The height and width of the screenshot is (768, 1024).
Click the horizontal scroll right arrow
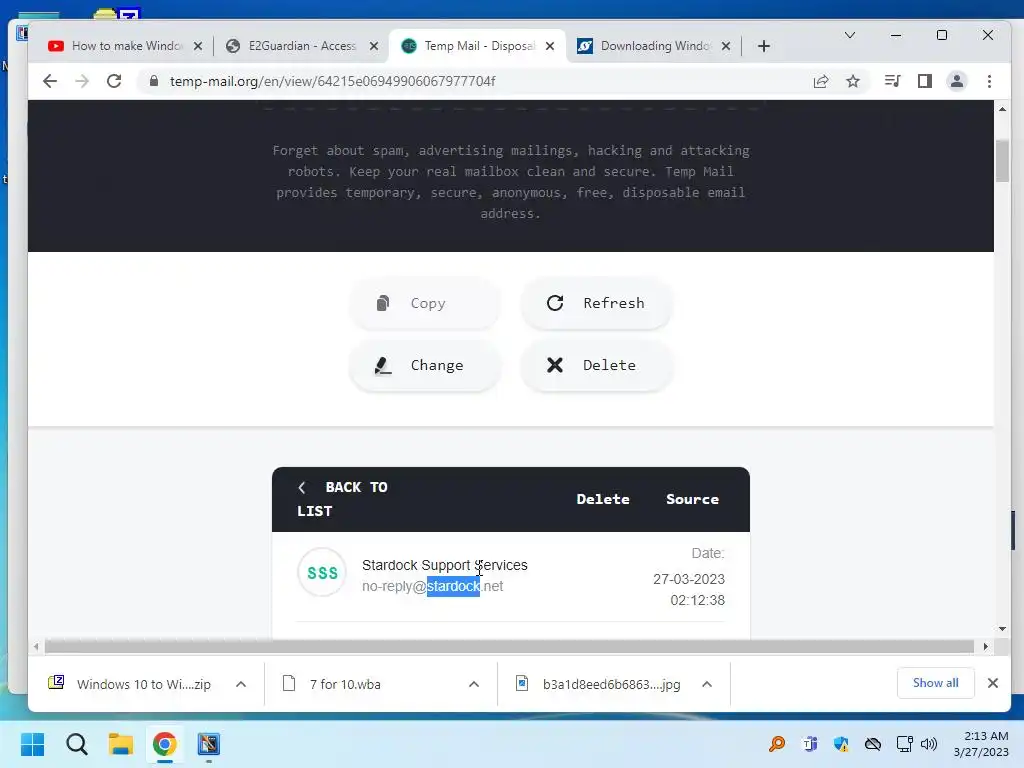(x=985, y=647)
